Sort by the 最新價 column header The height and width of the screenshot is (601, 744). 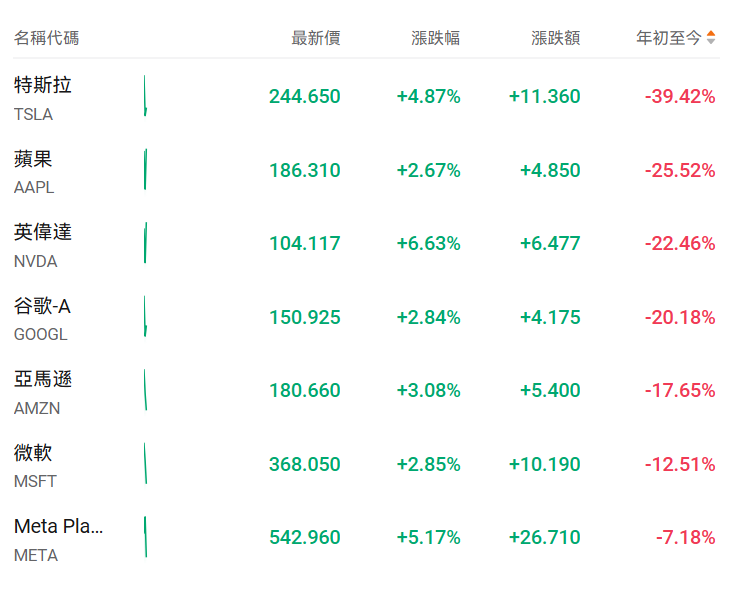315,38
